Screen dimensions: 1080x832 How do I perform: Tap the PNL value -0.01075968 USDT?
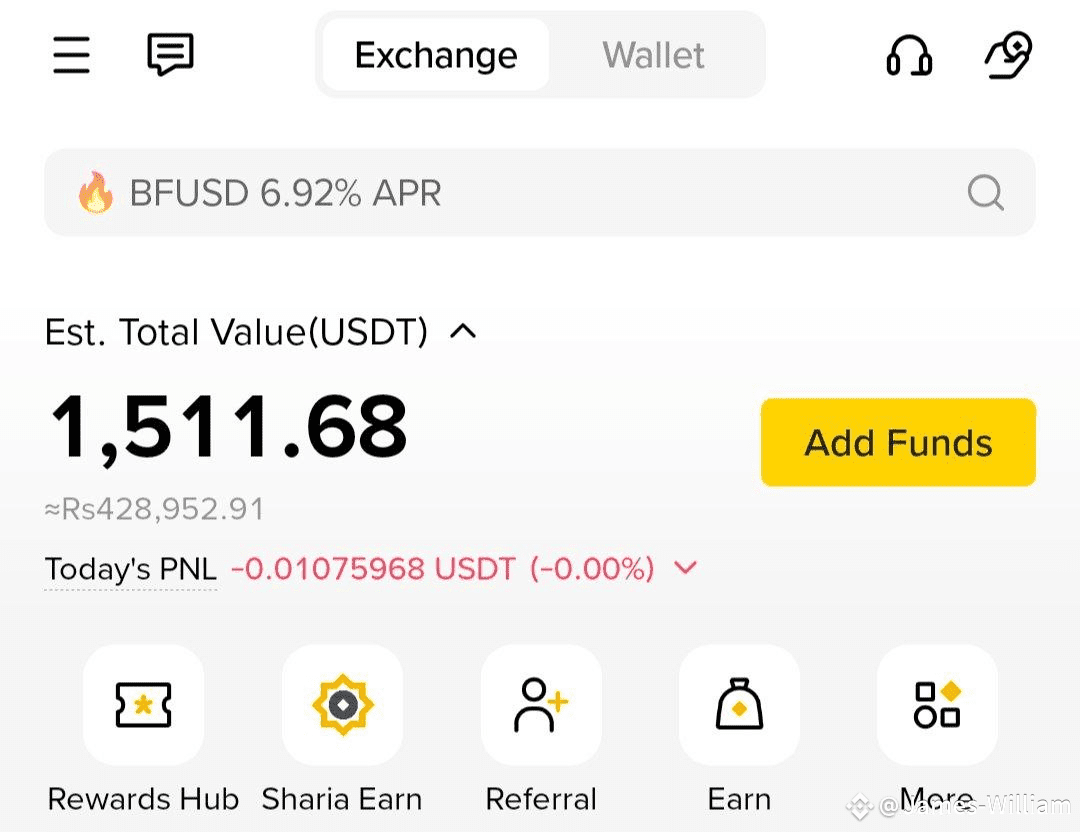(373, 569)
